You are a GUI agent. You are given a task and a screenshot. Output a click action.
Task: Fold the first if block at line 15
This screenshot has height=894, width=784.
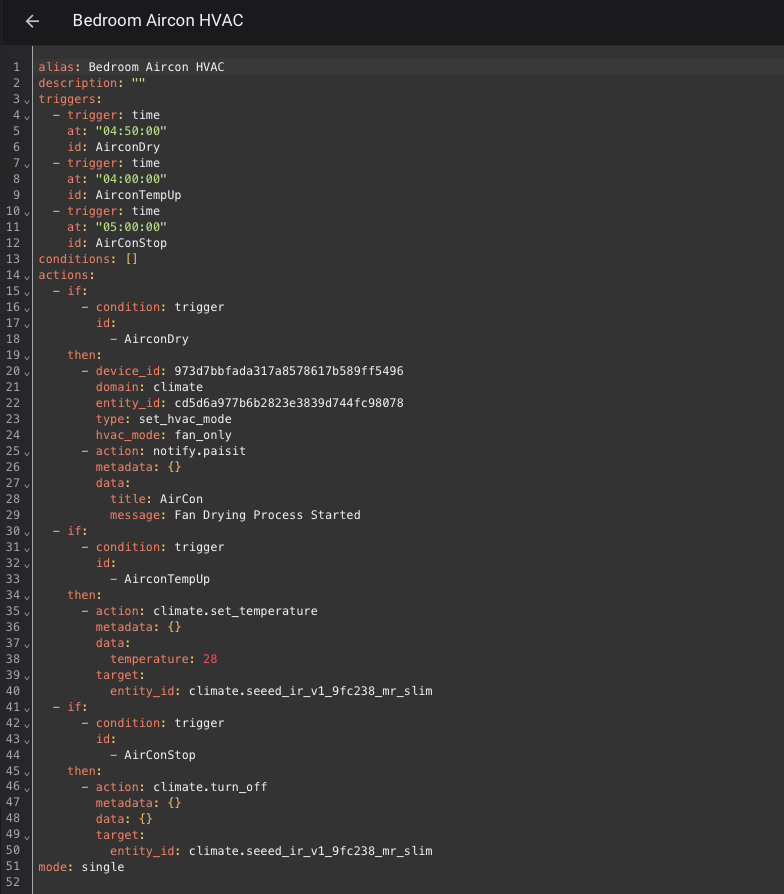[27, 293]
